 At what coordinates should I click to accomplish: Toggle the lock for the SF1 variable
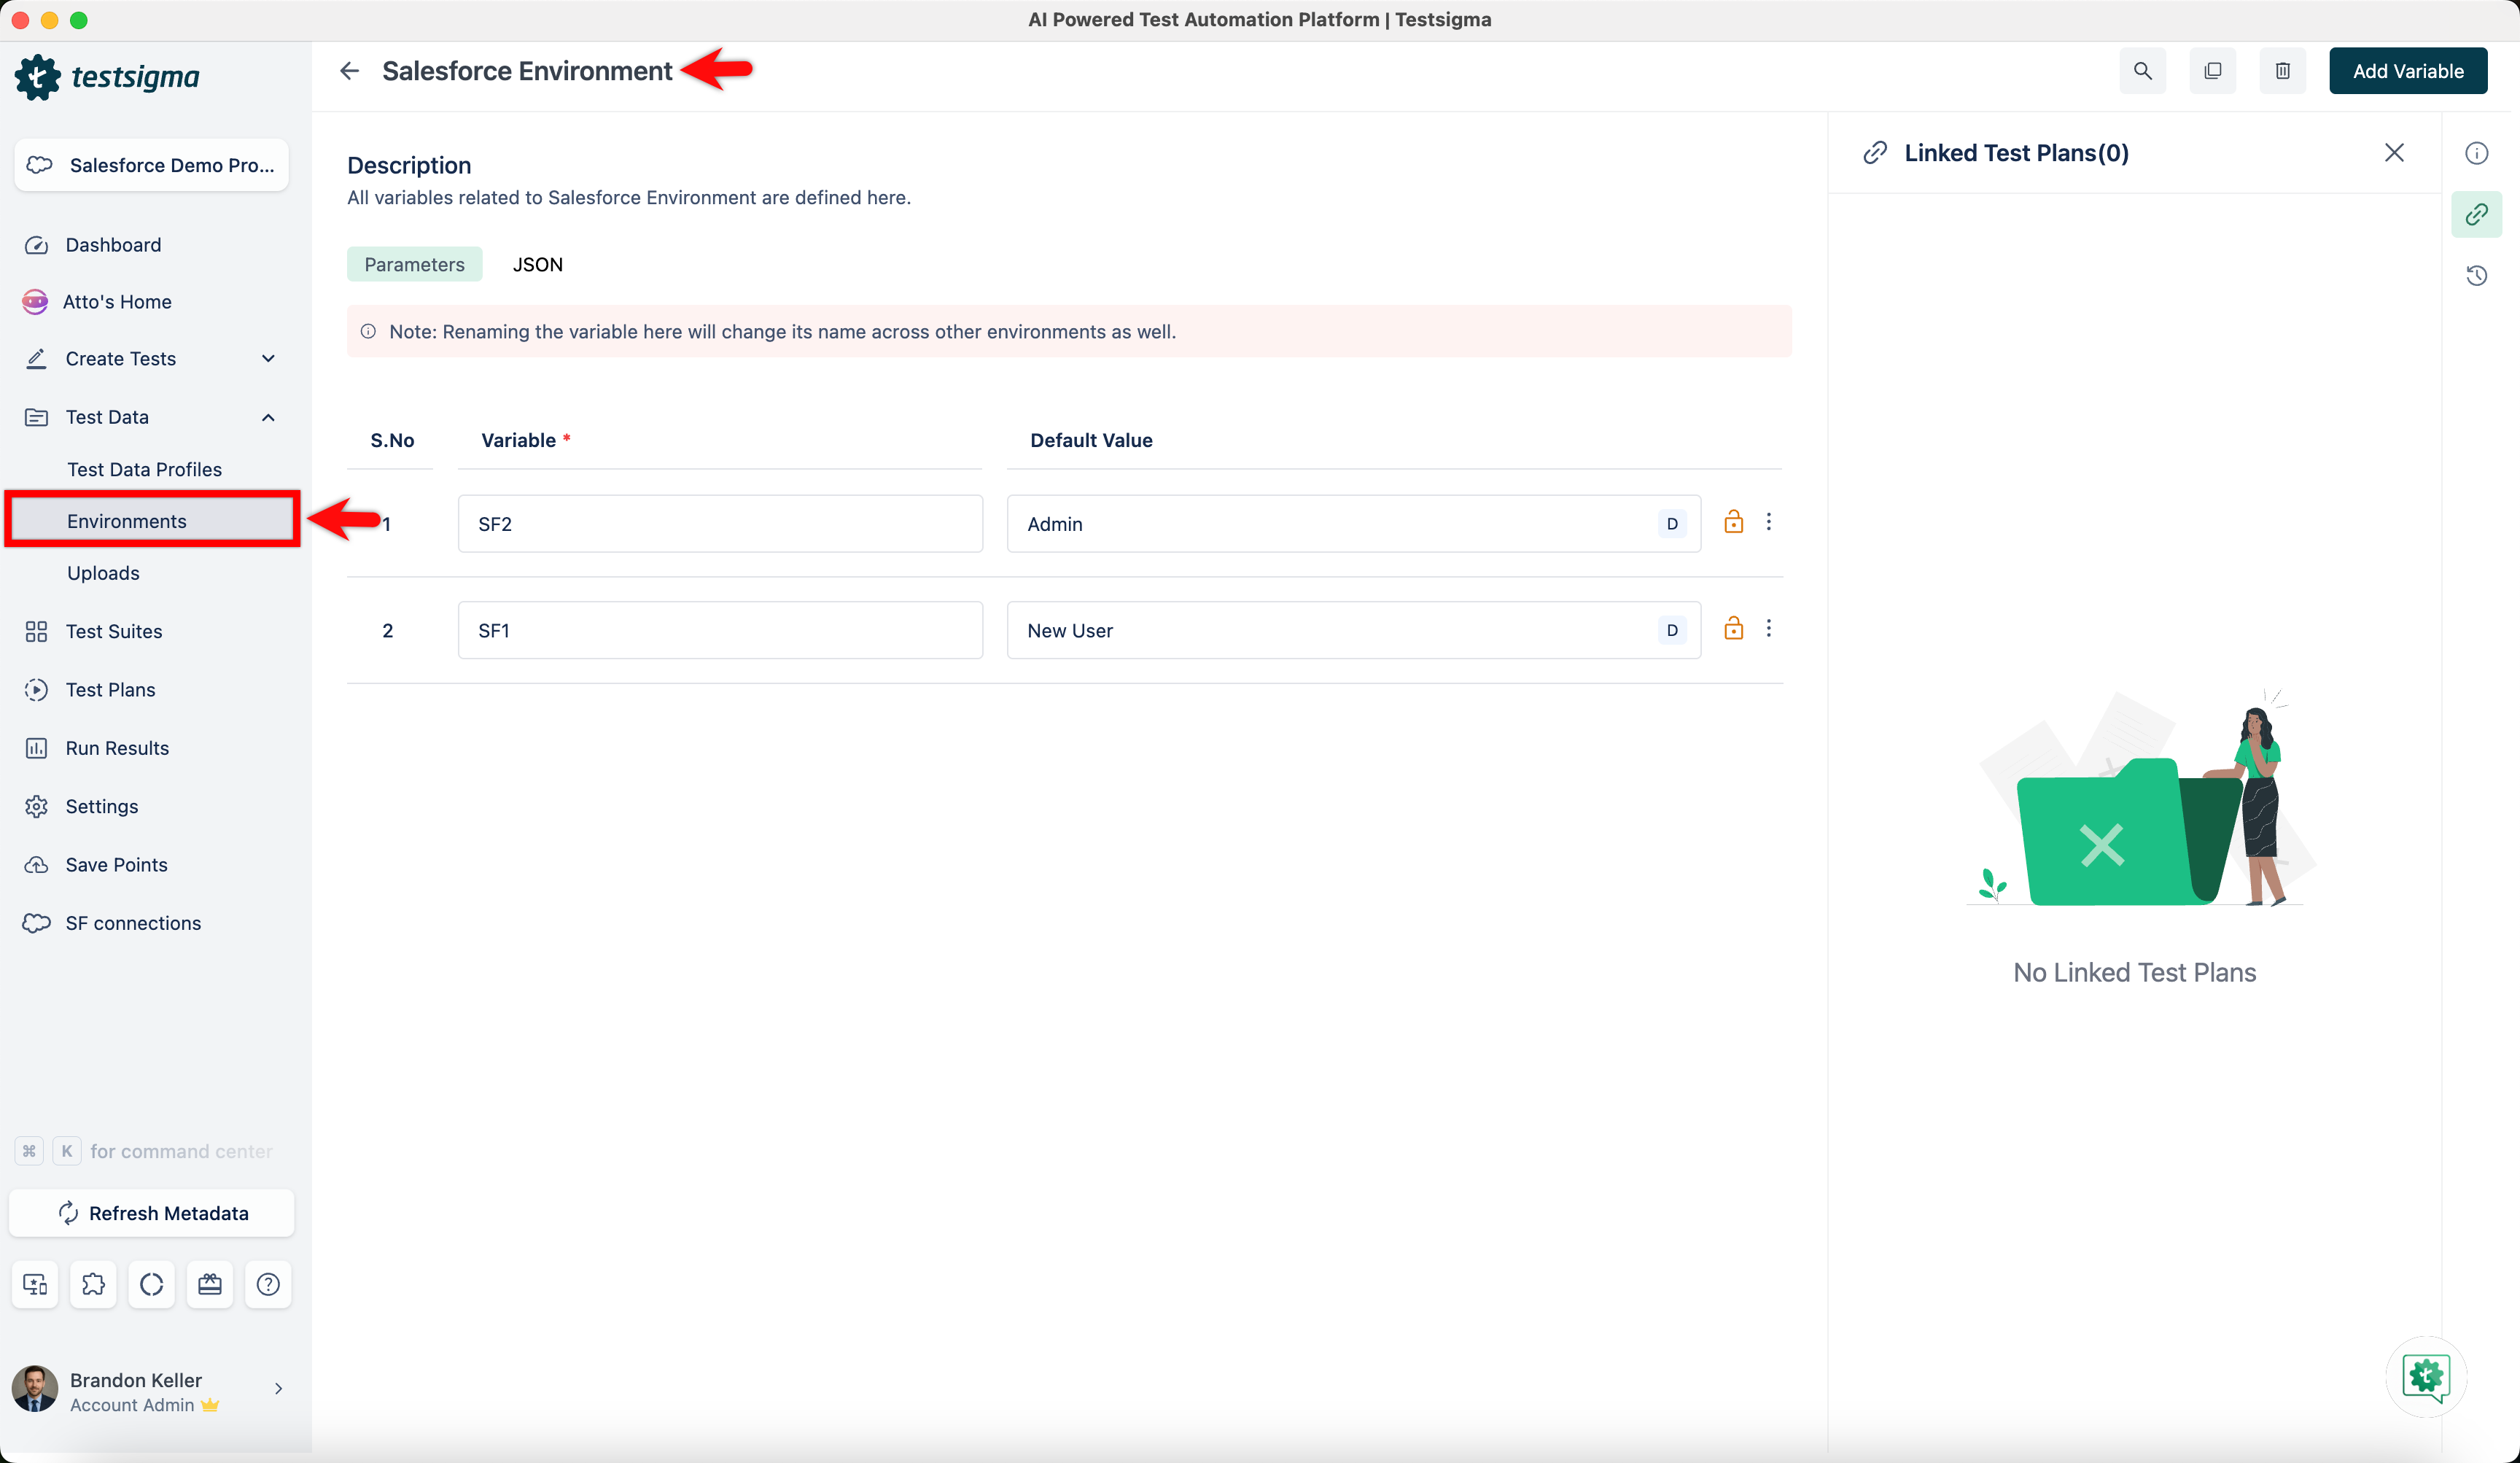(x=1733, y=629)
